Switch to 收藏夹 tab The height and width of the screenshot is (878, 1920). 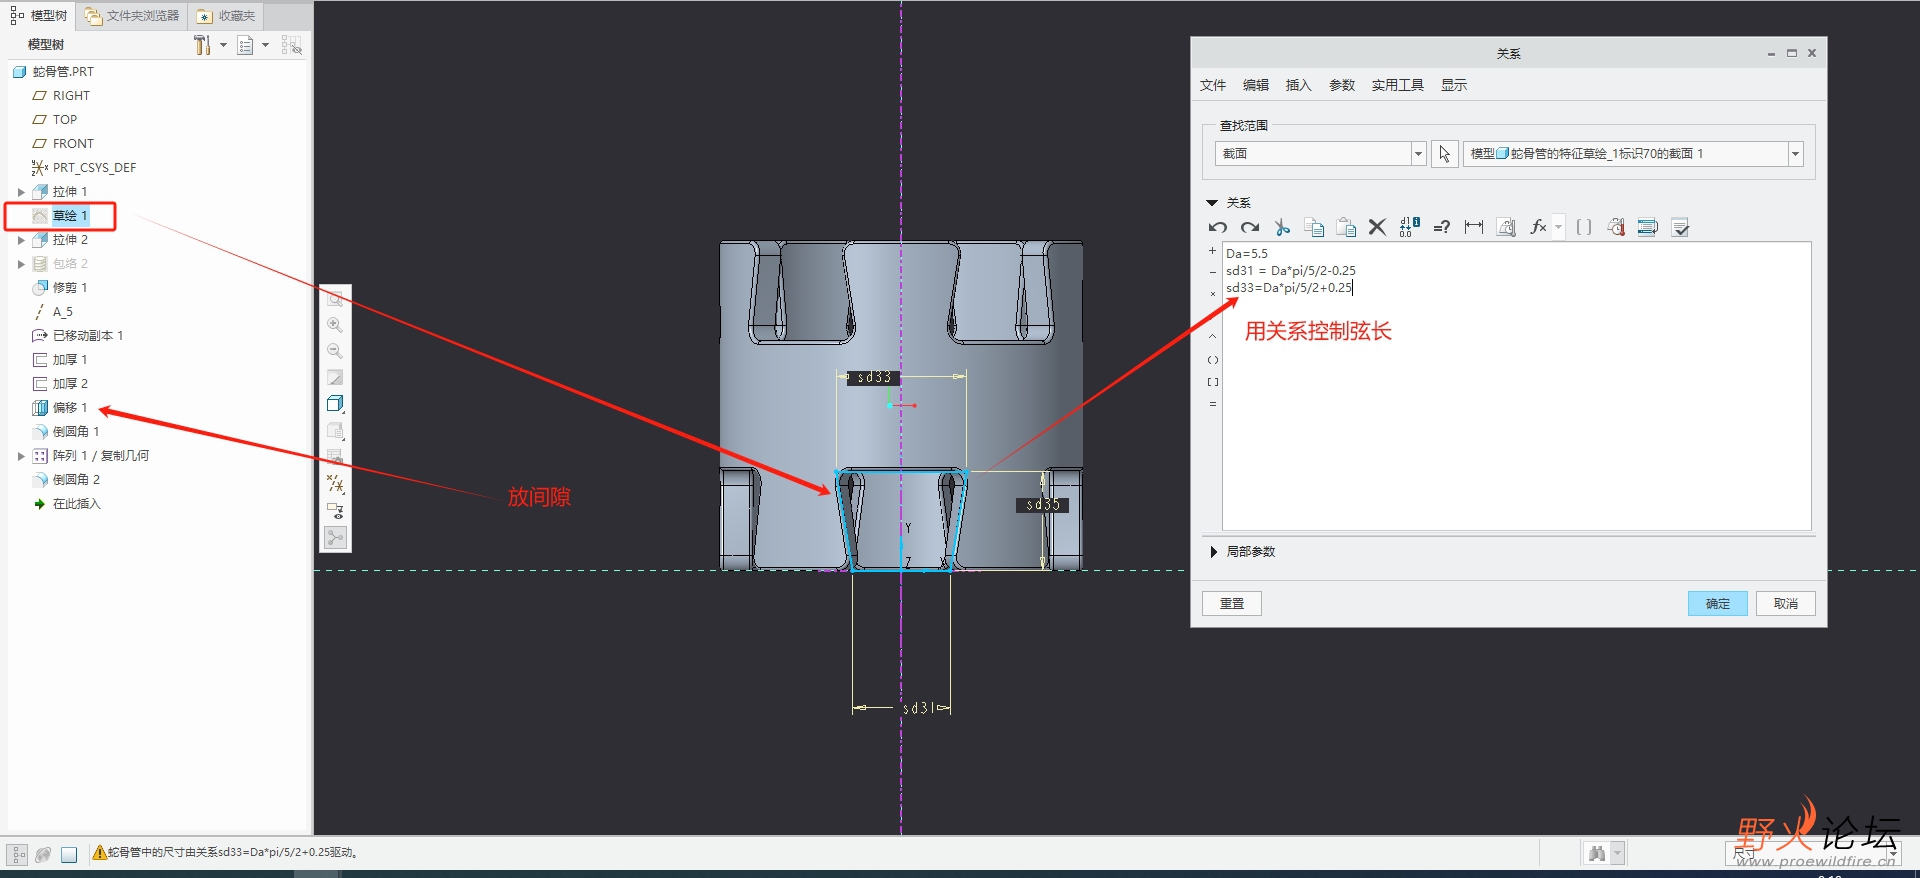pyautogui.click(x=226, y=16)
